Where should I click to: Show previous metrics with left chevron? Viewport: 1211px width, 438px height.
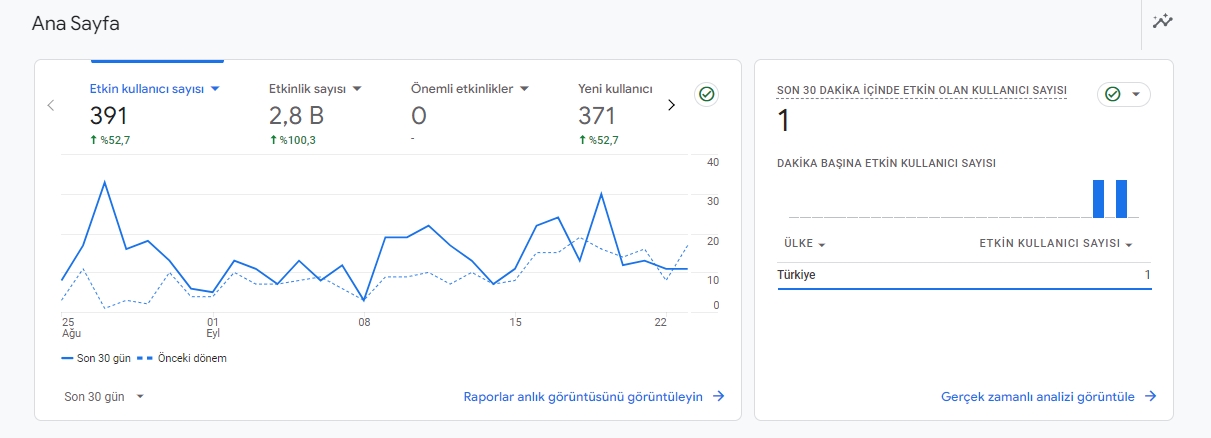[51, 105]
